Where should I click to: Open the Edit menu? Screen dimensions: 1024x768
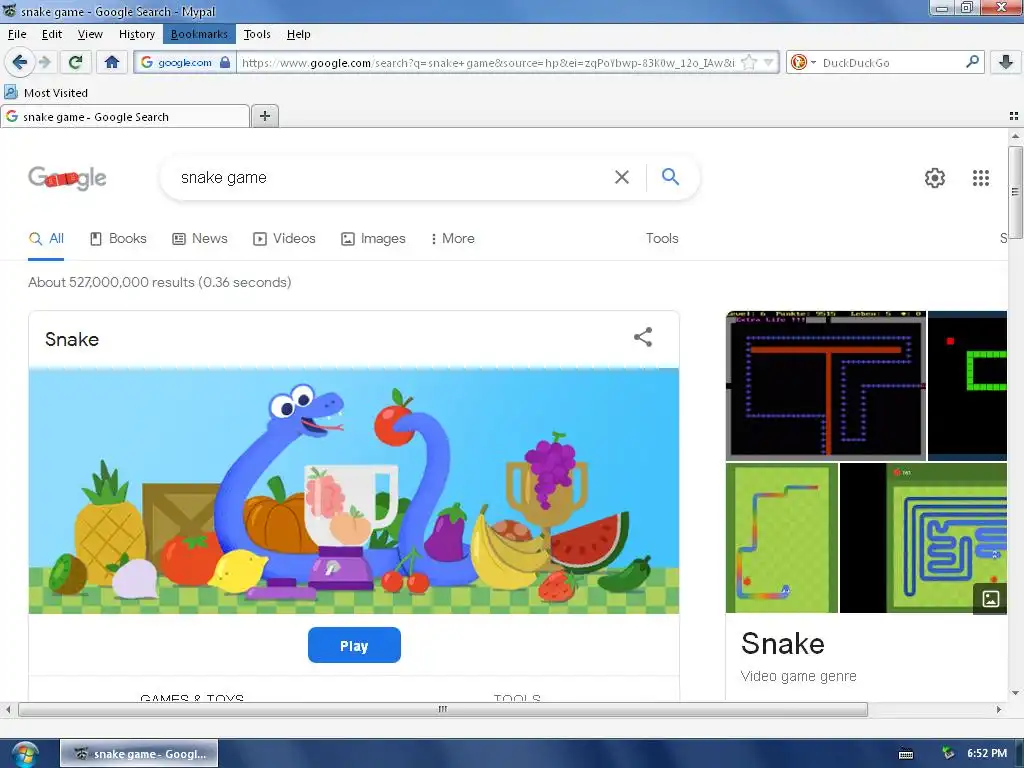[x=52, y=34]
